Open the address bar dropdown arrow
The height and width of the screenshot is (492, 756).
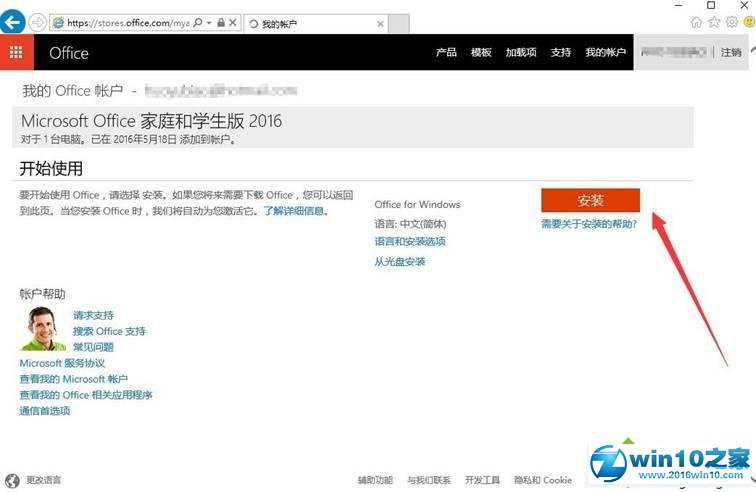[x=209, y=23]
